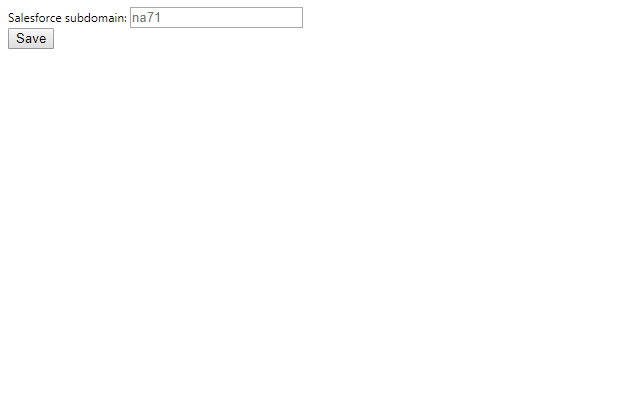Click inside the empty subdomain entry box
This screenshot has height=400, width=640.
click(x=216, y=18)
